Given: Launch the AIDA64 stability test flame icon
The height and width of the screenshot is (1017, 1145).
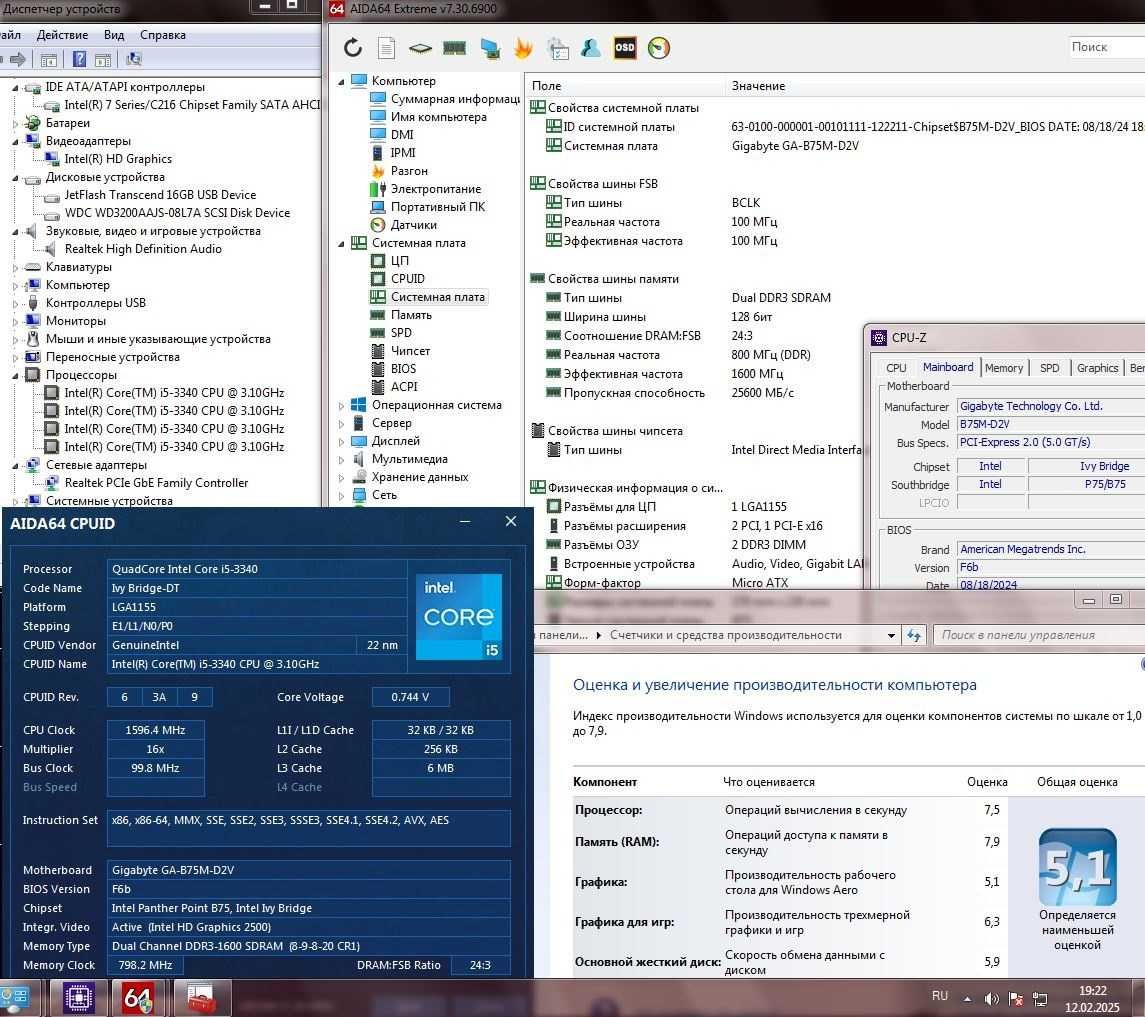Looking at the screenshot, I should point(523,48).
